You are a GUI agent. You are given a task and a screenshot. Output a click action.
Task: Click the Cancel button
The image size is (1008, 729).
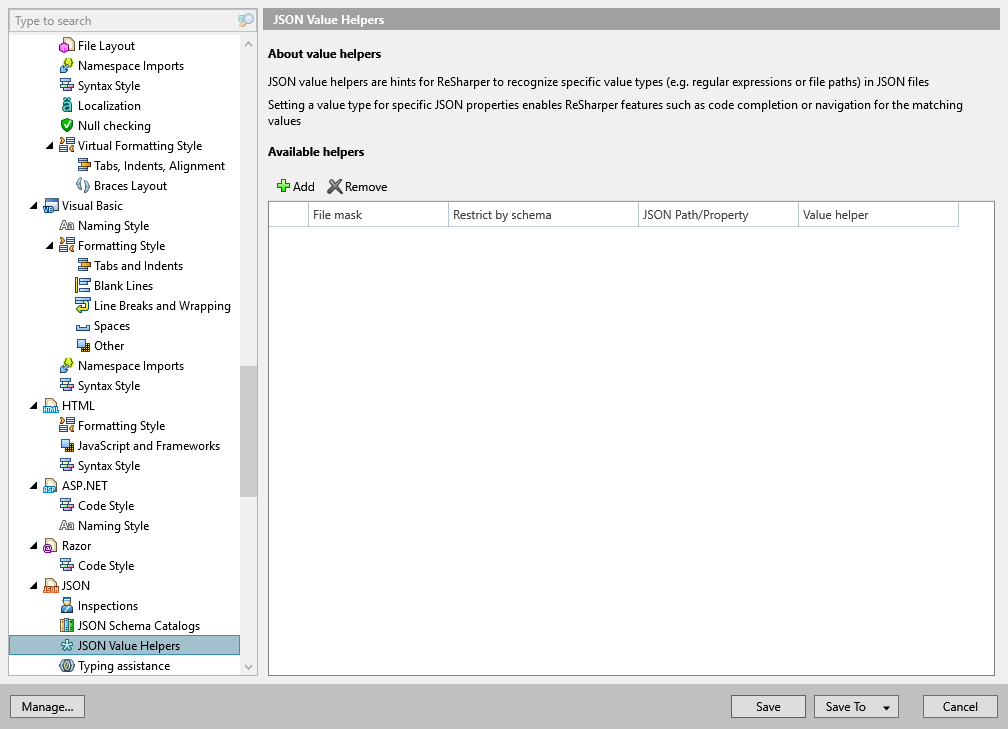tap(960, 707)
